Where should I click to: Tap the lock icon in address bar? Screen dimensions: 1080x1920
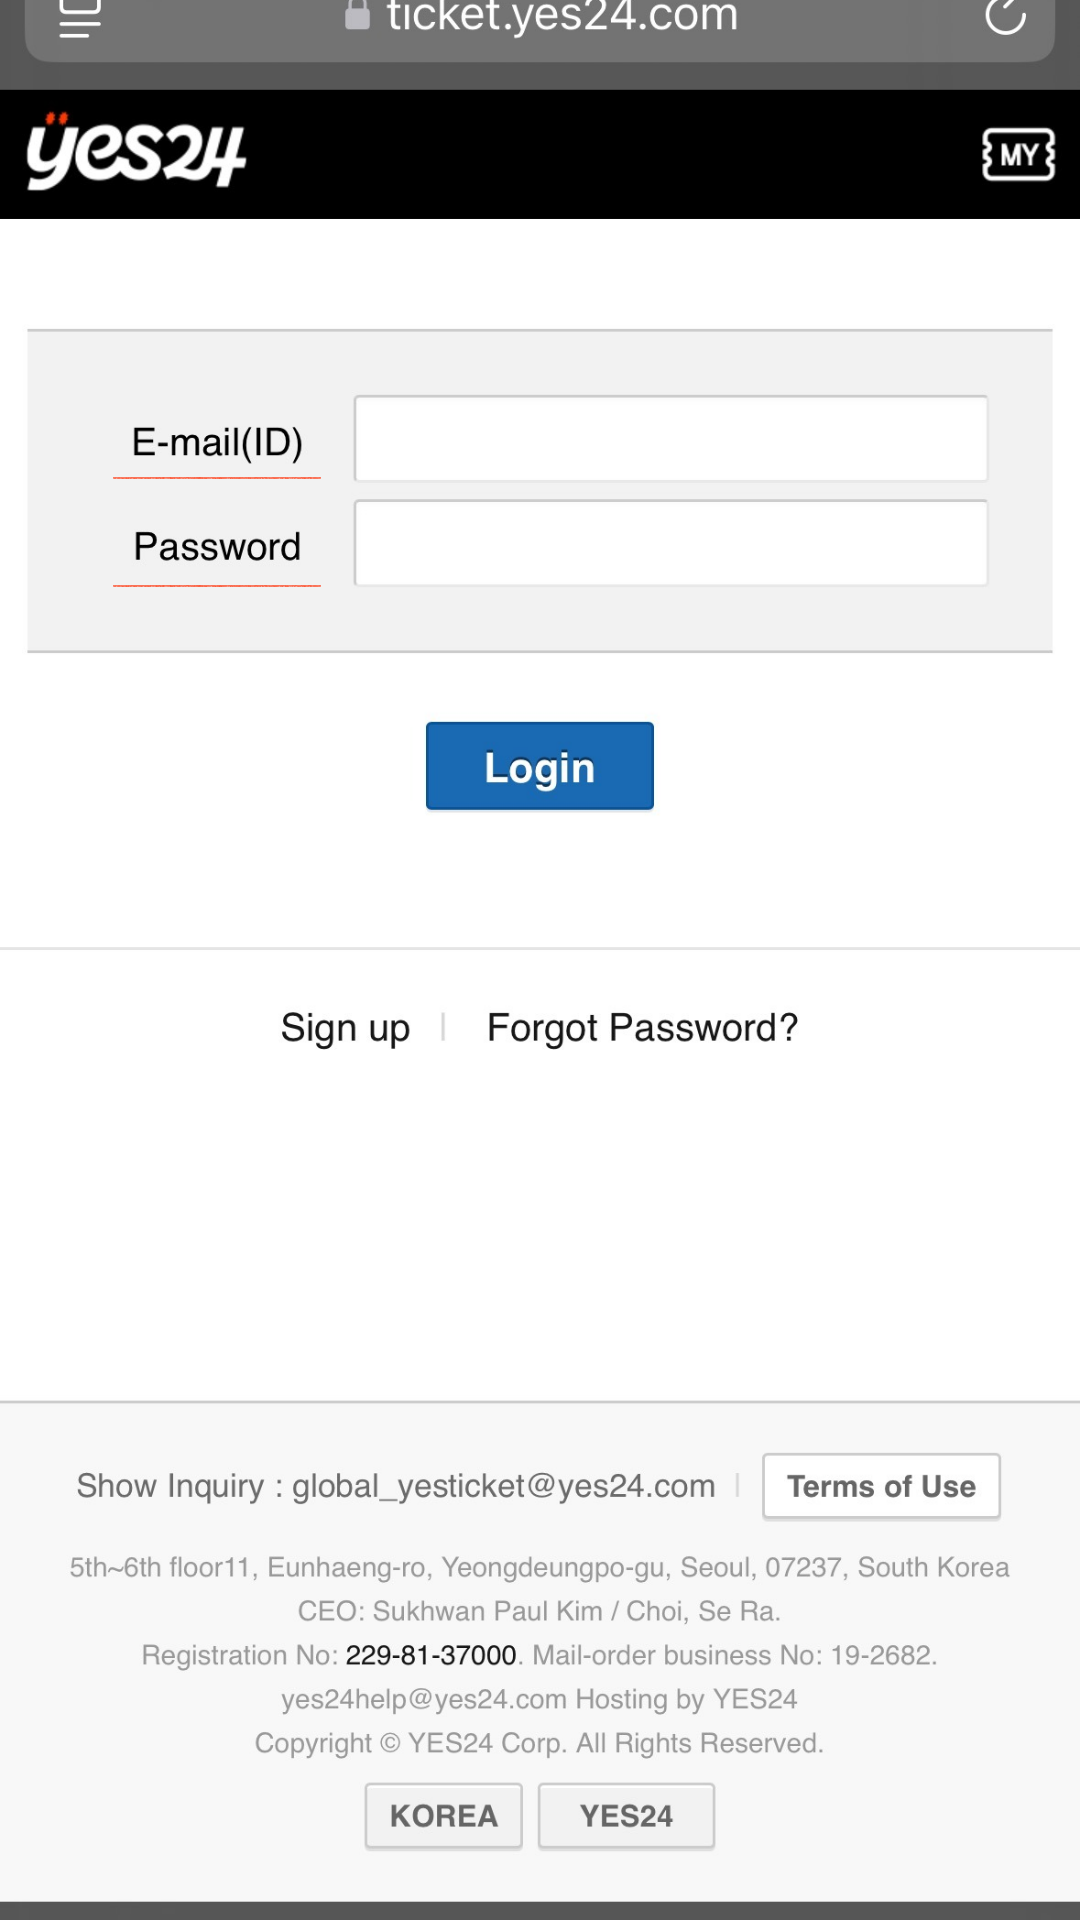(357, 15)
